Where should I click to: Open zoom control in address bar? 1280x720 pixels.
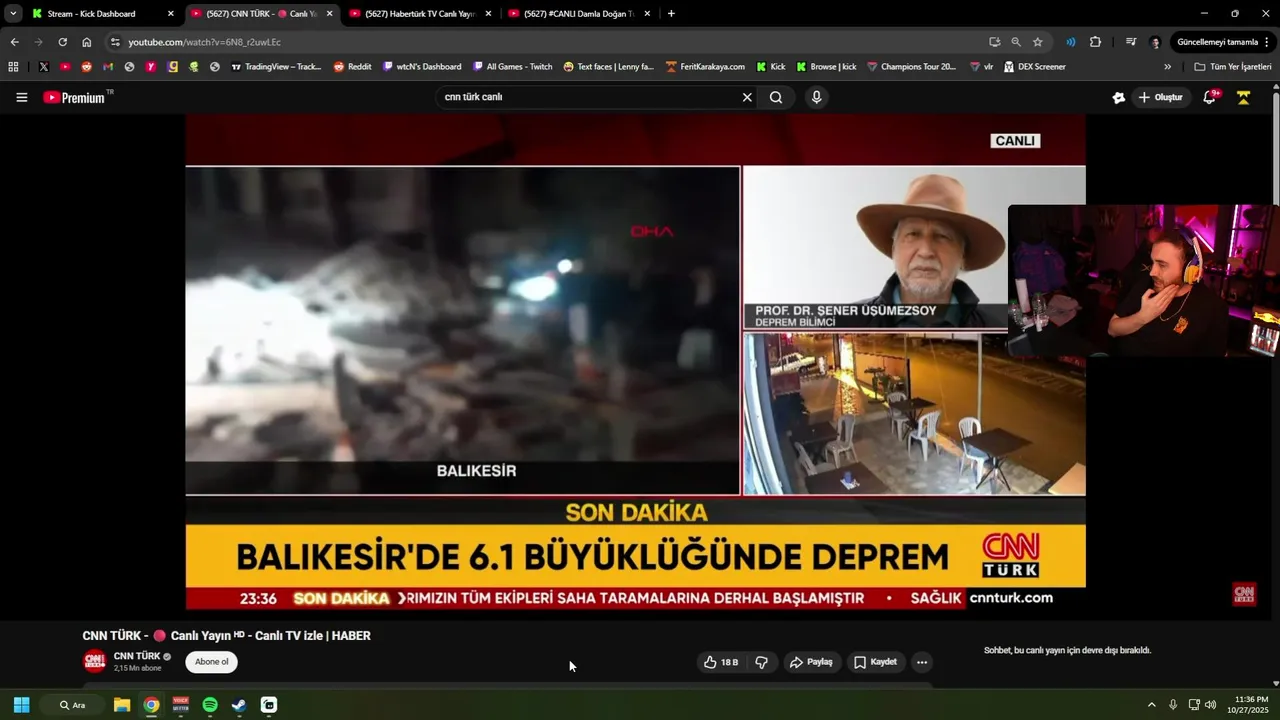(x=1016, y=42)
